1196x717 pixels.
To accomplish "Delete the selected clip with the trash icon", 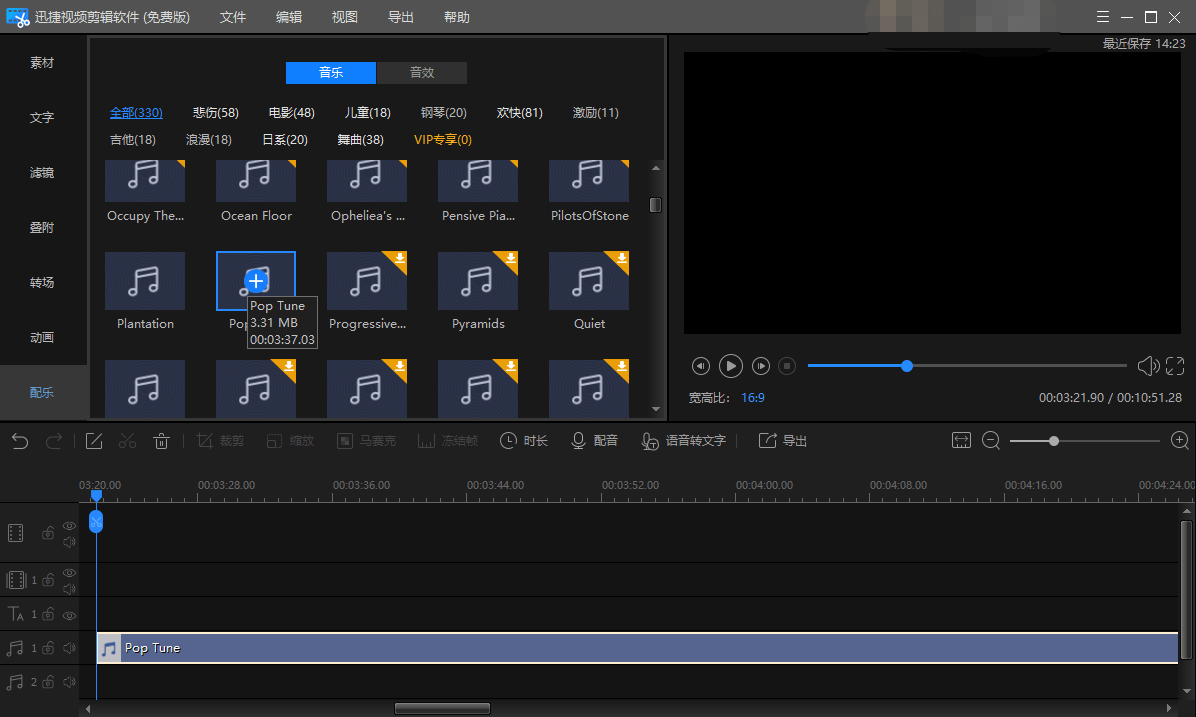I will (161, 441).
